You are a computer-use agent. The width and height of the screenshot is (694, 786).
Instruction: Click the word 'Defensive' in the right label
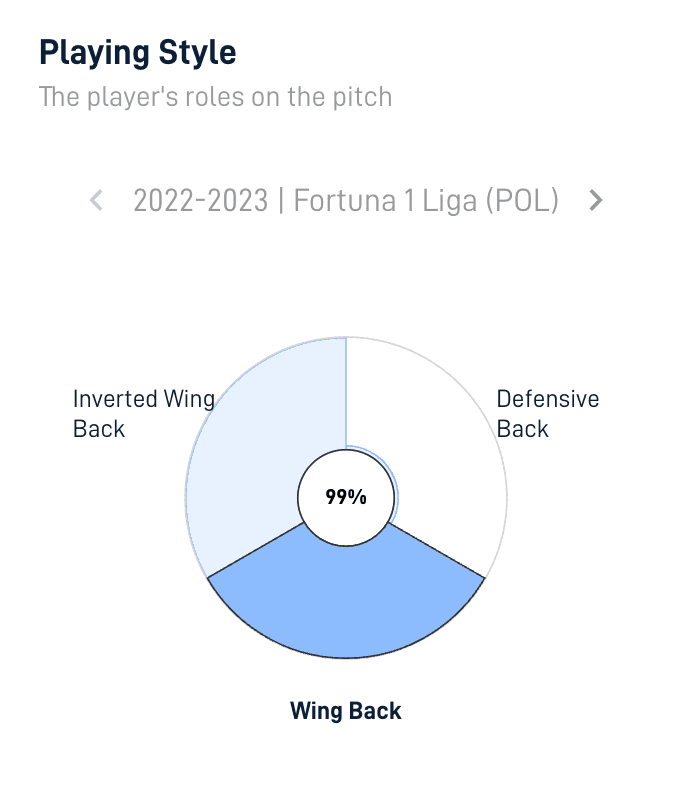[548, 399]
